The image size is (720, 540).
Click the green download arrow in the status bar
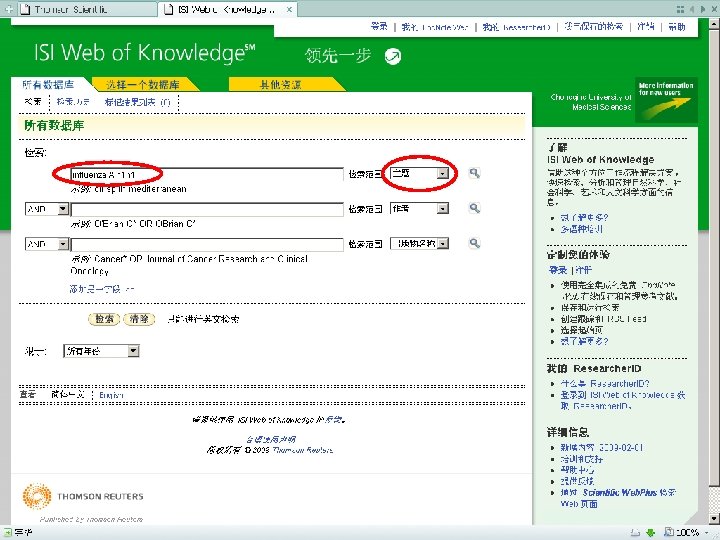point(650,533)
